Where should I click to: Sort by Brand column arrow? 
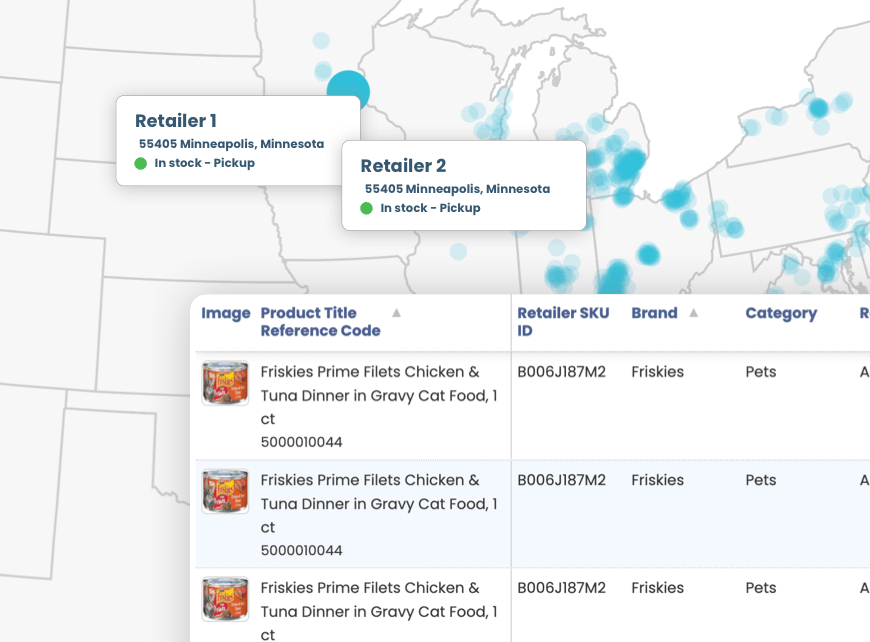tap(693, 313)
